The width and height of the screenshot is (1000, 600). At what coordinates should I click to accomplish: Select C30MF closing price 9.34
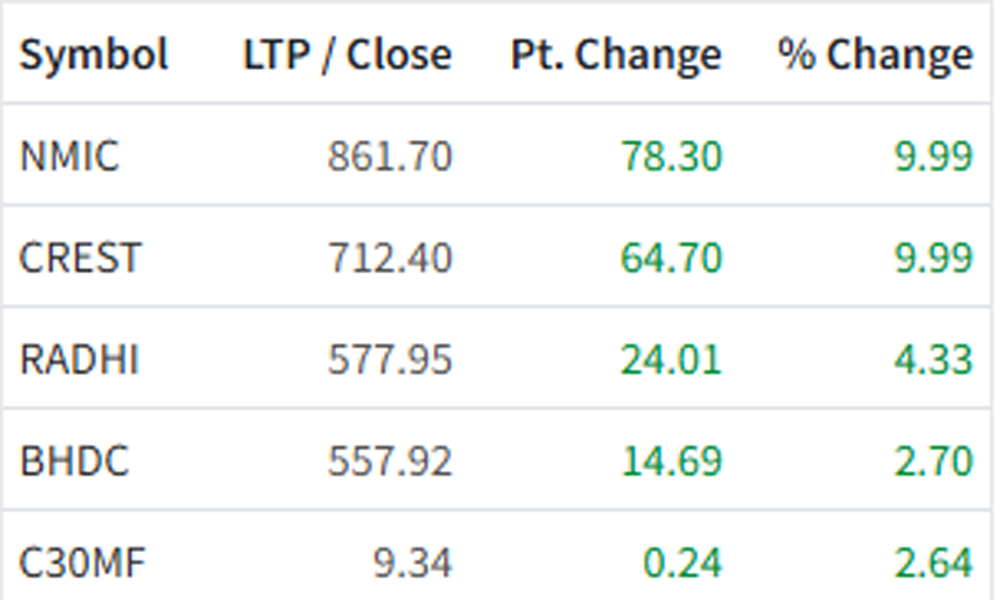point(412,562)
